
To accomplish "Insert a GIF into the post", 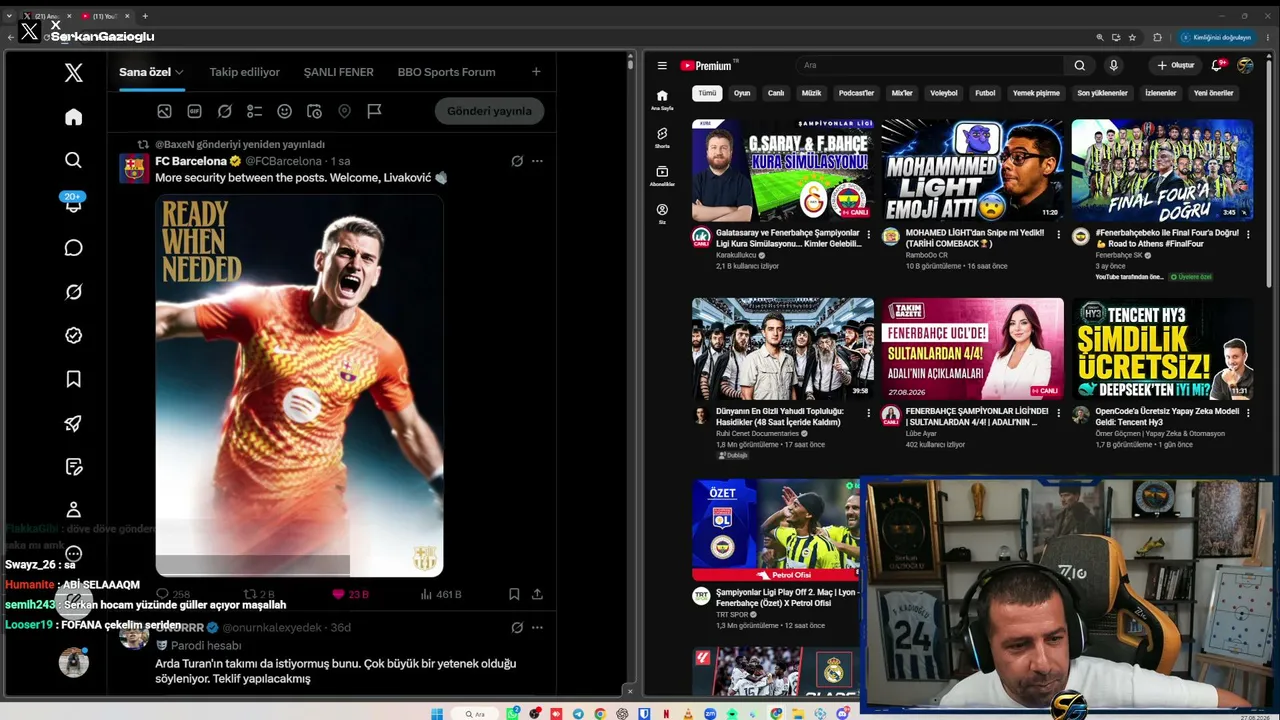I will [194, 111].
